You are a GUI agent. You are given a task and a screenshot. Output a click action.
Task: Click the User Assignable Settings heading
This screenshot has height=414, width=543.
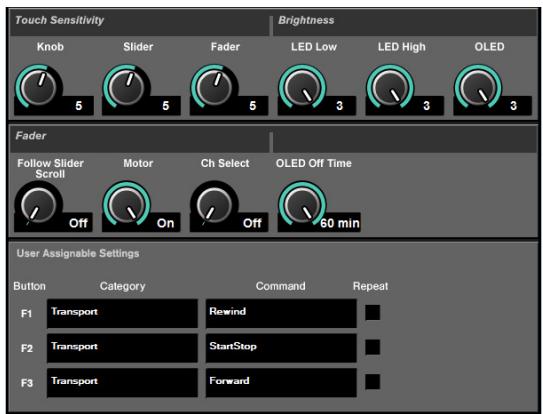click(78, 254)
